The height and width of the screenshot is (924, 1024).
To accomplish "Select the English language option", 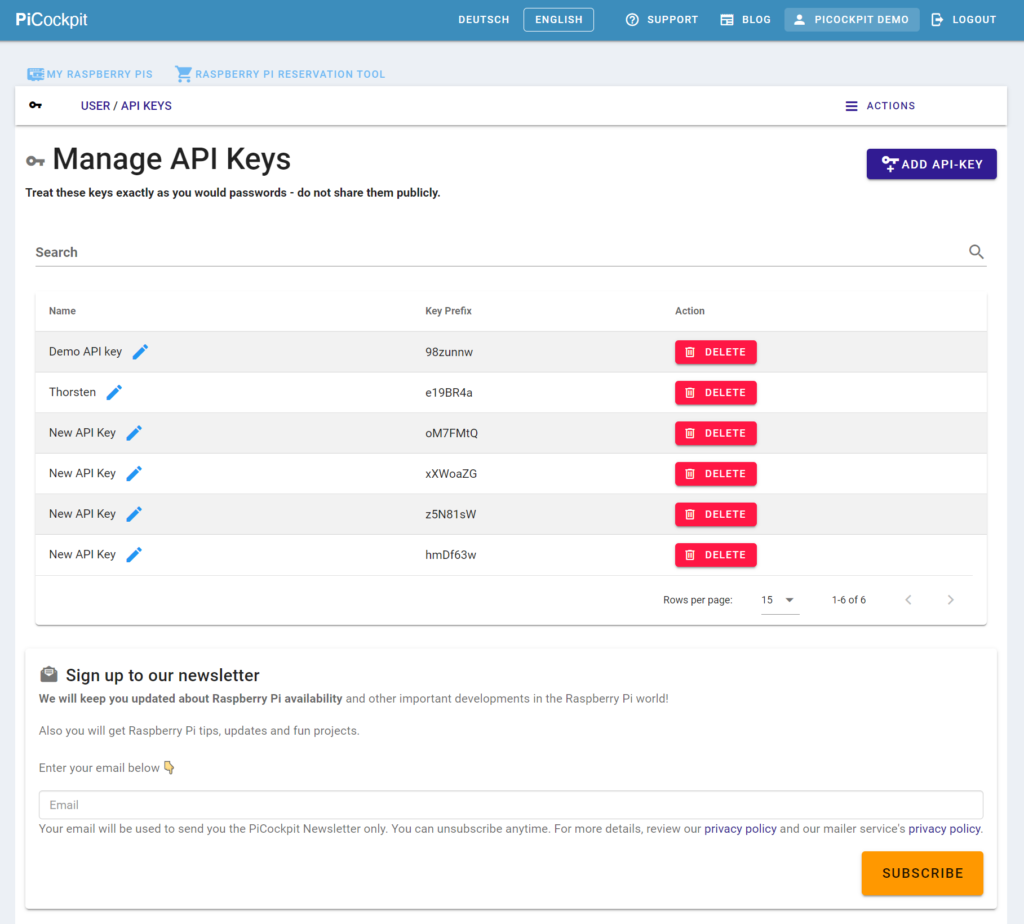I will 558,20.
